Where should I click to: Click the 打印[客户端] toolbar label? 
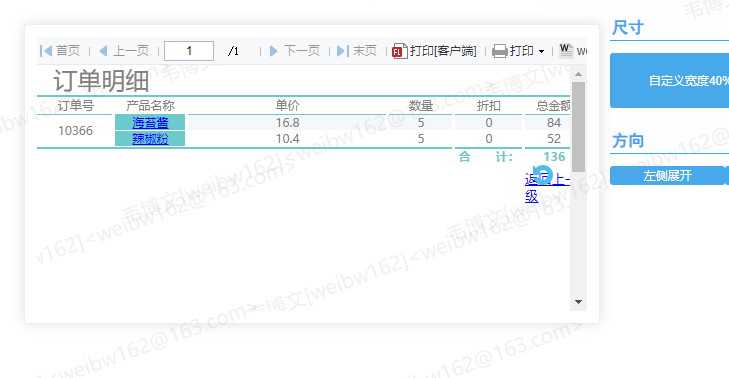443,51
